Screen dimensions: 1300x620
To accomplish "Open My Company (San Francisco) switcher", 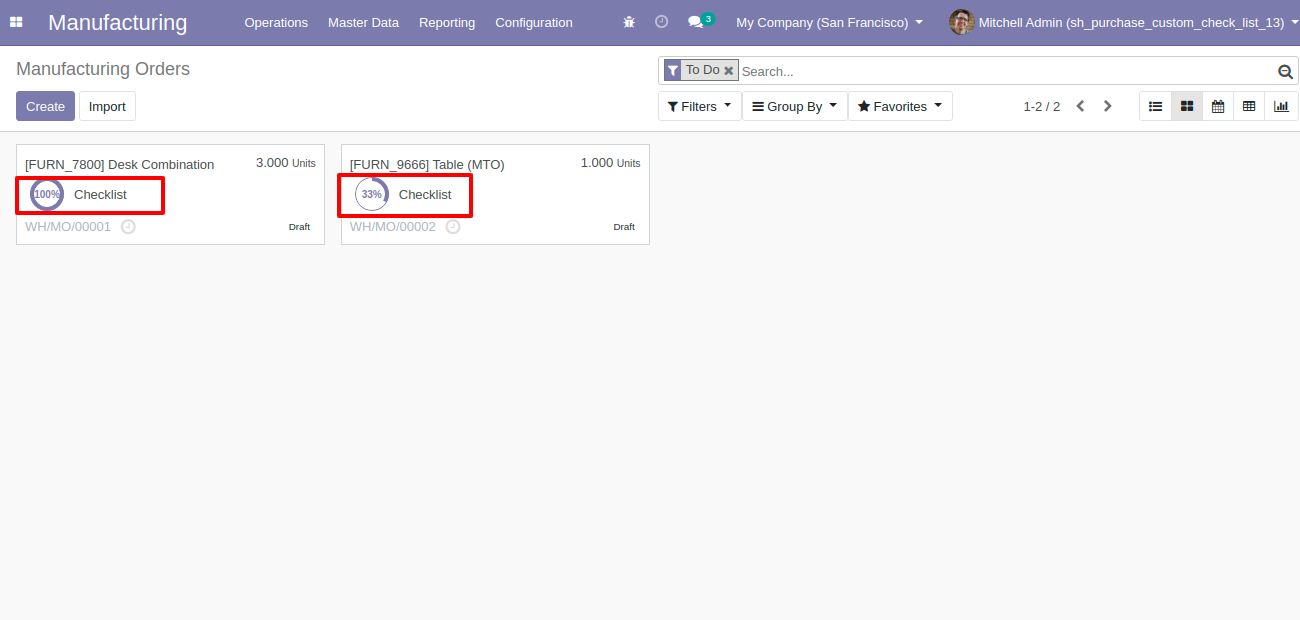I will pyautogui.click(x=829, y=22).
